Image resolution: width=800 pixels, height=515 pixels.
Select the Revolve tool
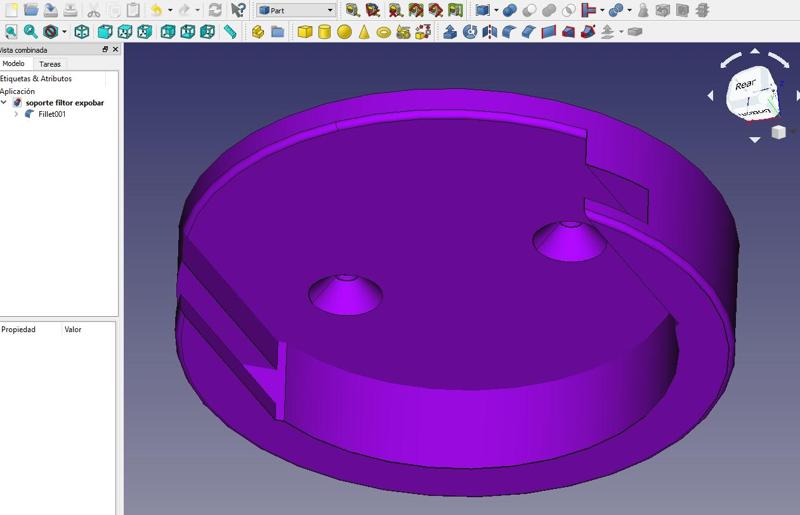pyautogui.click(x=469, y=32)
